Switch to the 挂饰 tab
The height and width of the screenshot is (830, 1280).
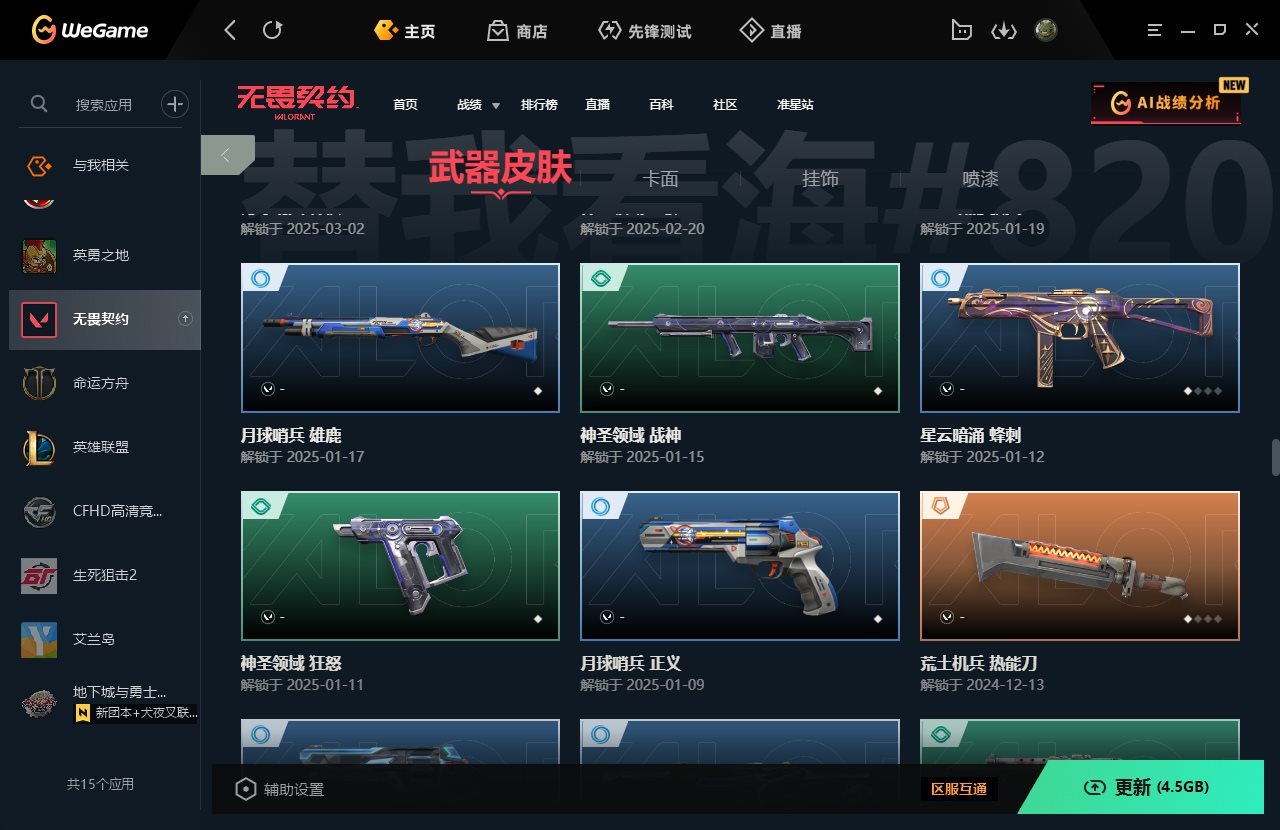tap(820, 179)
